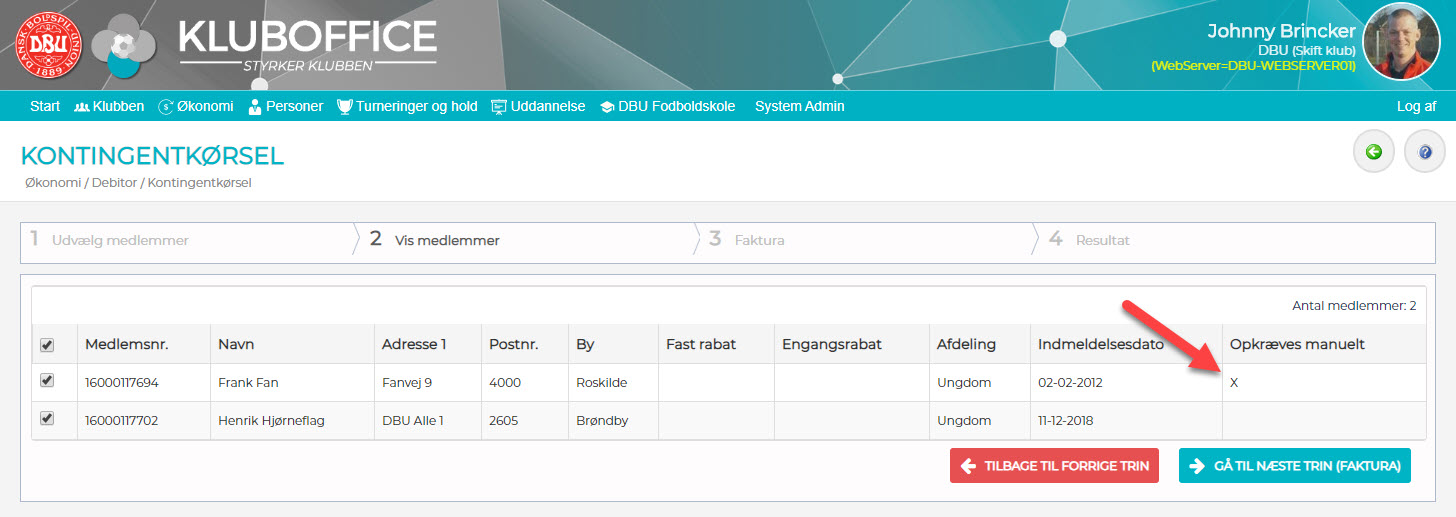Screen dimensions: 1456x517
Task: Uncheck the Frank Fan row checkbox
Action: click(x=46, y=381)
